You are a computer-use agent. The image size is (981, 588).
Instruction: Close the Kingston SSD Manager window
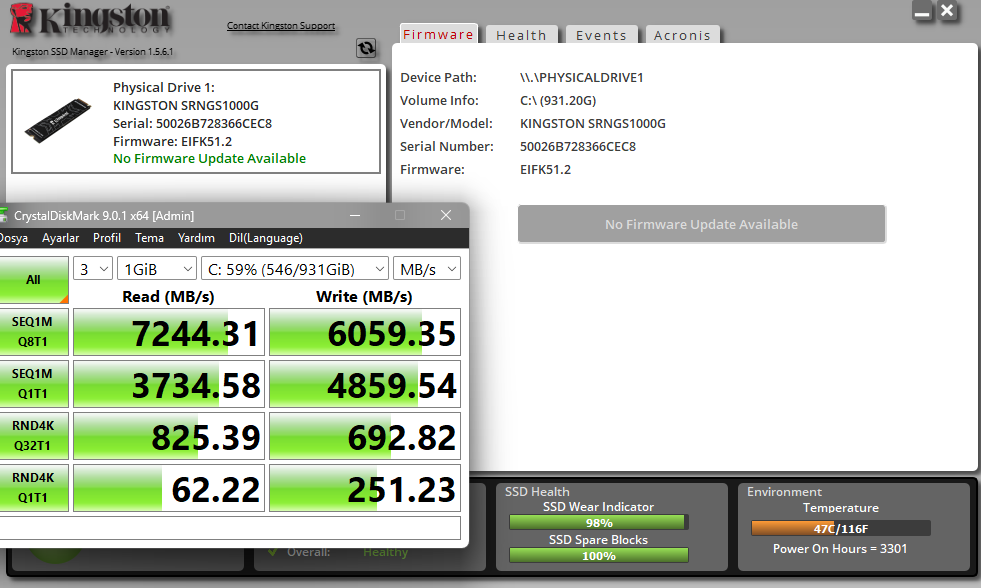coord(947,11)
